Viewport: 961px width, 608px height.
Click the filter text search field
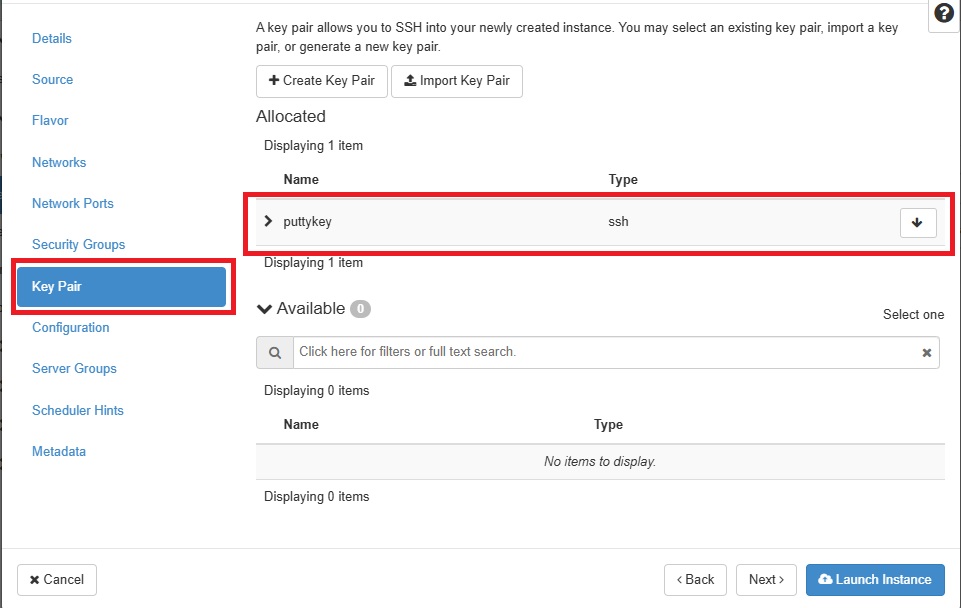607,352
